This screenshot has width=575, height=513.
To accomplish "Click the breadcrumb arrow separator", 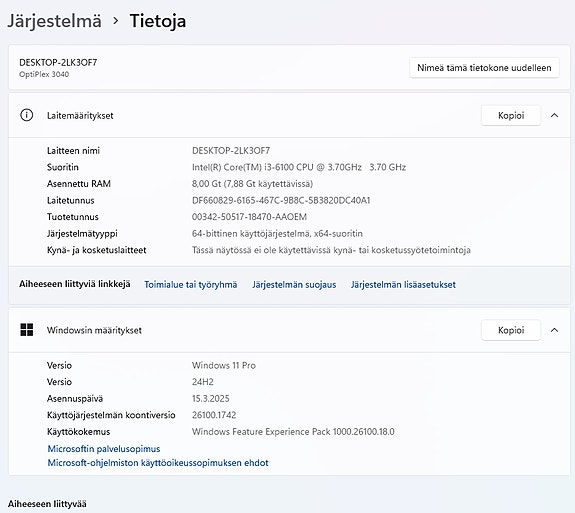I will 116,21.
